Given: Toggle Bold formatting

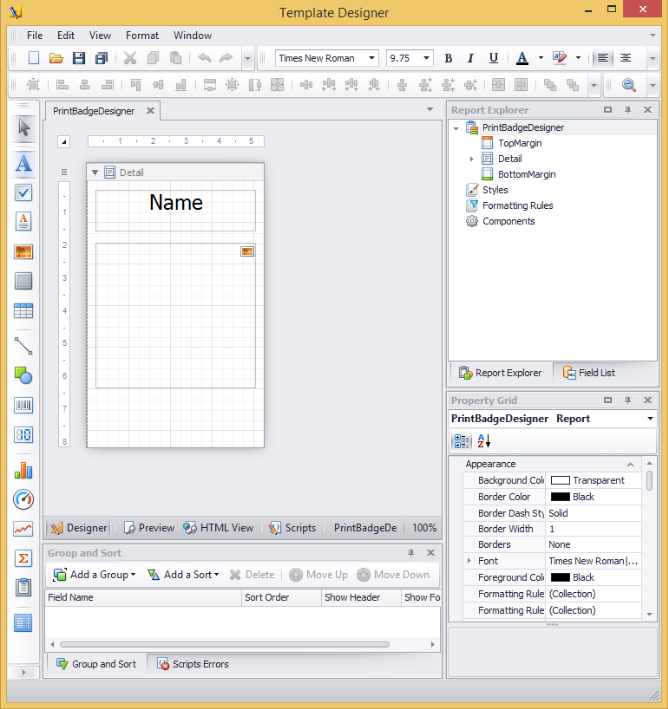Looking at the screenshot, I should pyautogui.click(x=448, y=58).
